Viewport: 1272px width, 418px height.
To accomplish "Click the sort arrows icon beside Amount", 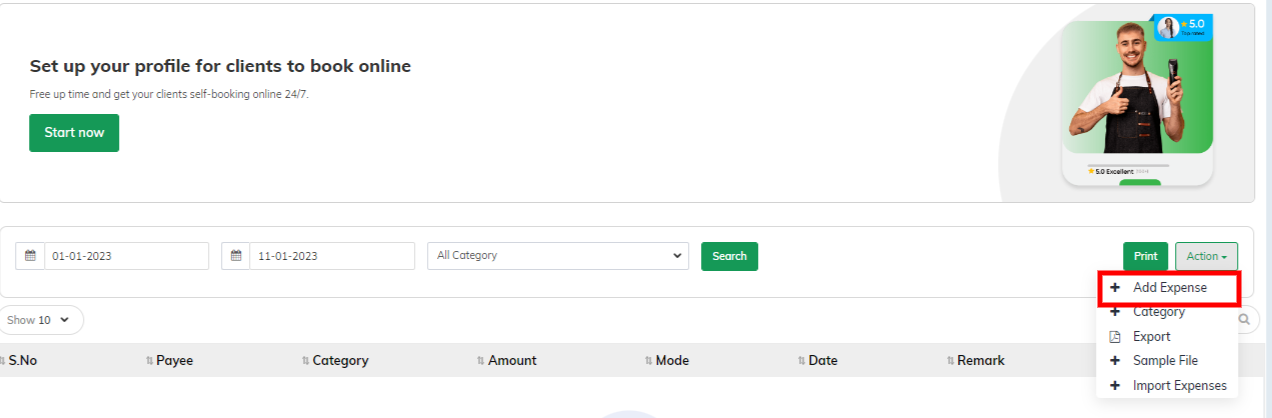I will tap(481, 360).
